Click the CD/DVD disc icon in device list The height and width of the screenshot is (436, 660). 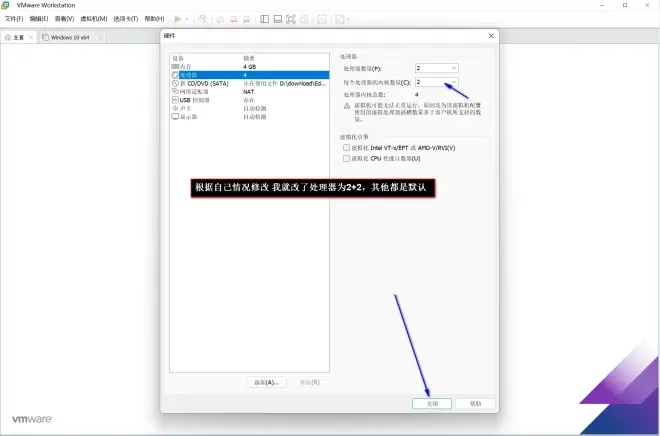tap(175, 83)
